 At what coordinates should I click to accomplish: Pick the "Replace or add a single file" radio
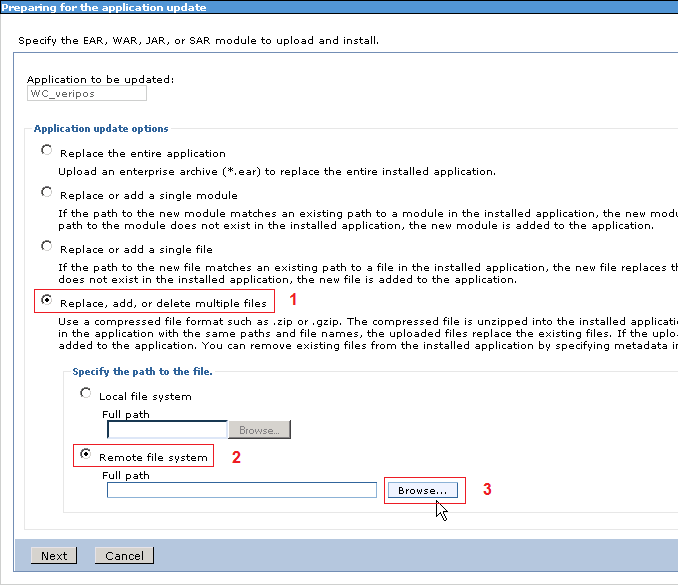click(46, 246)
